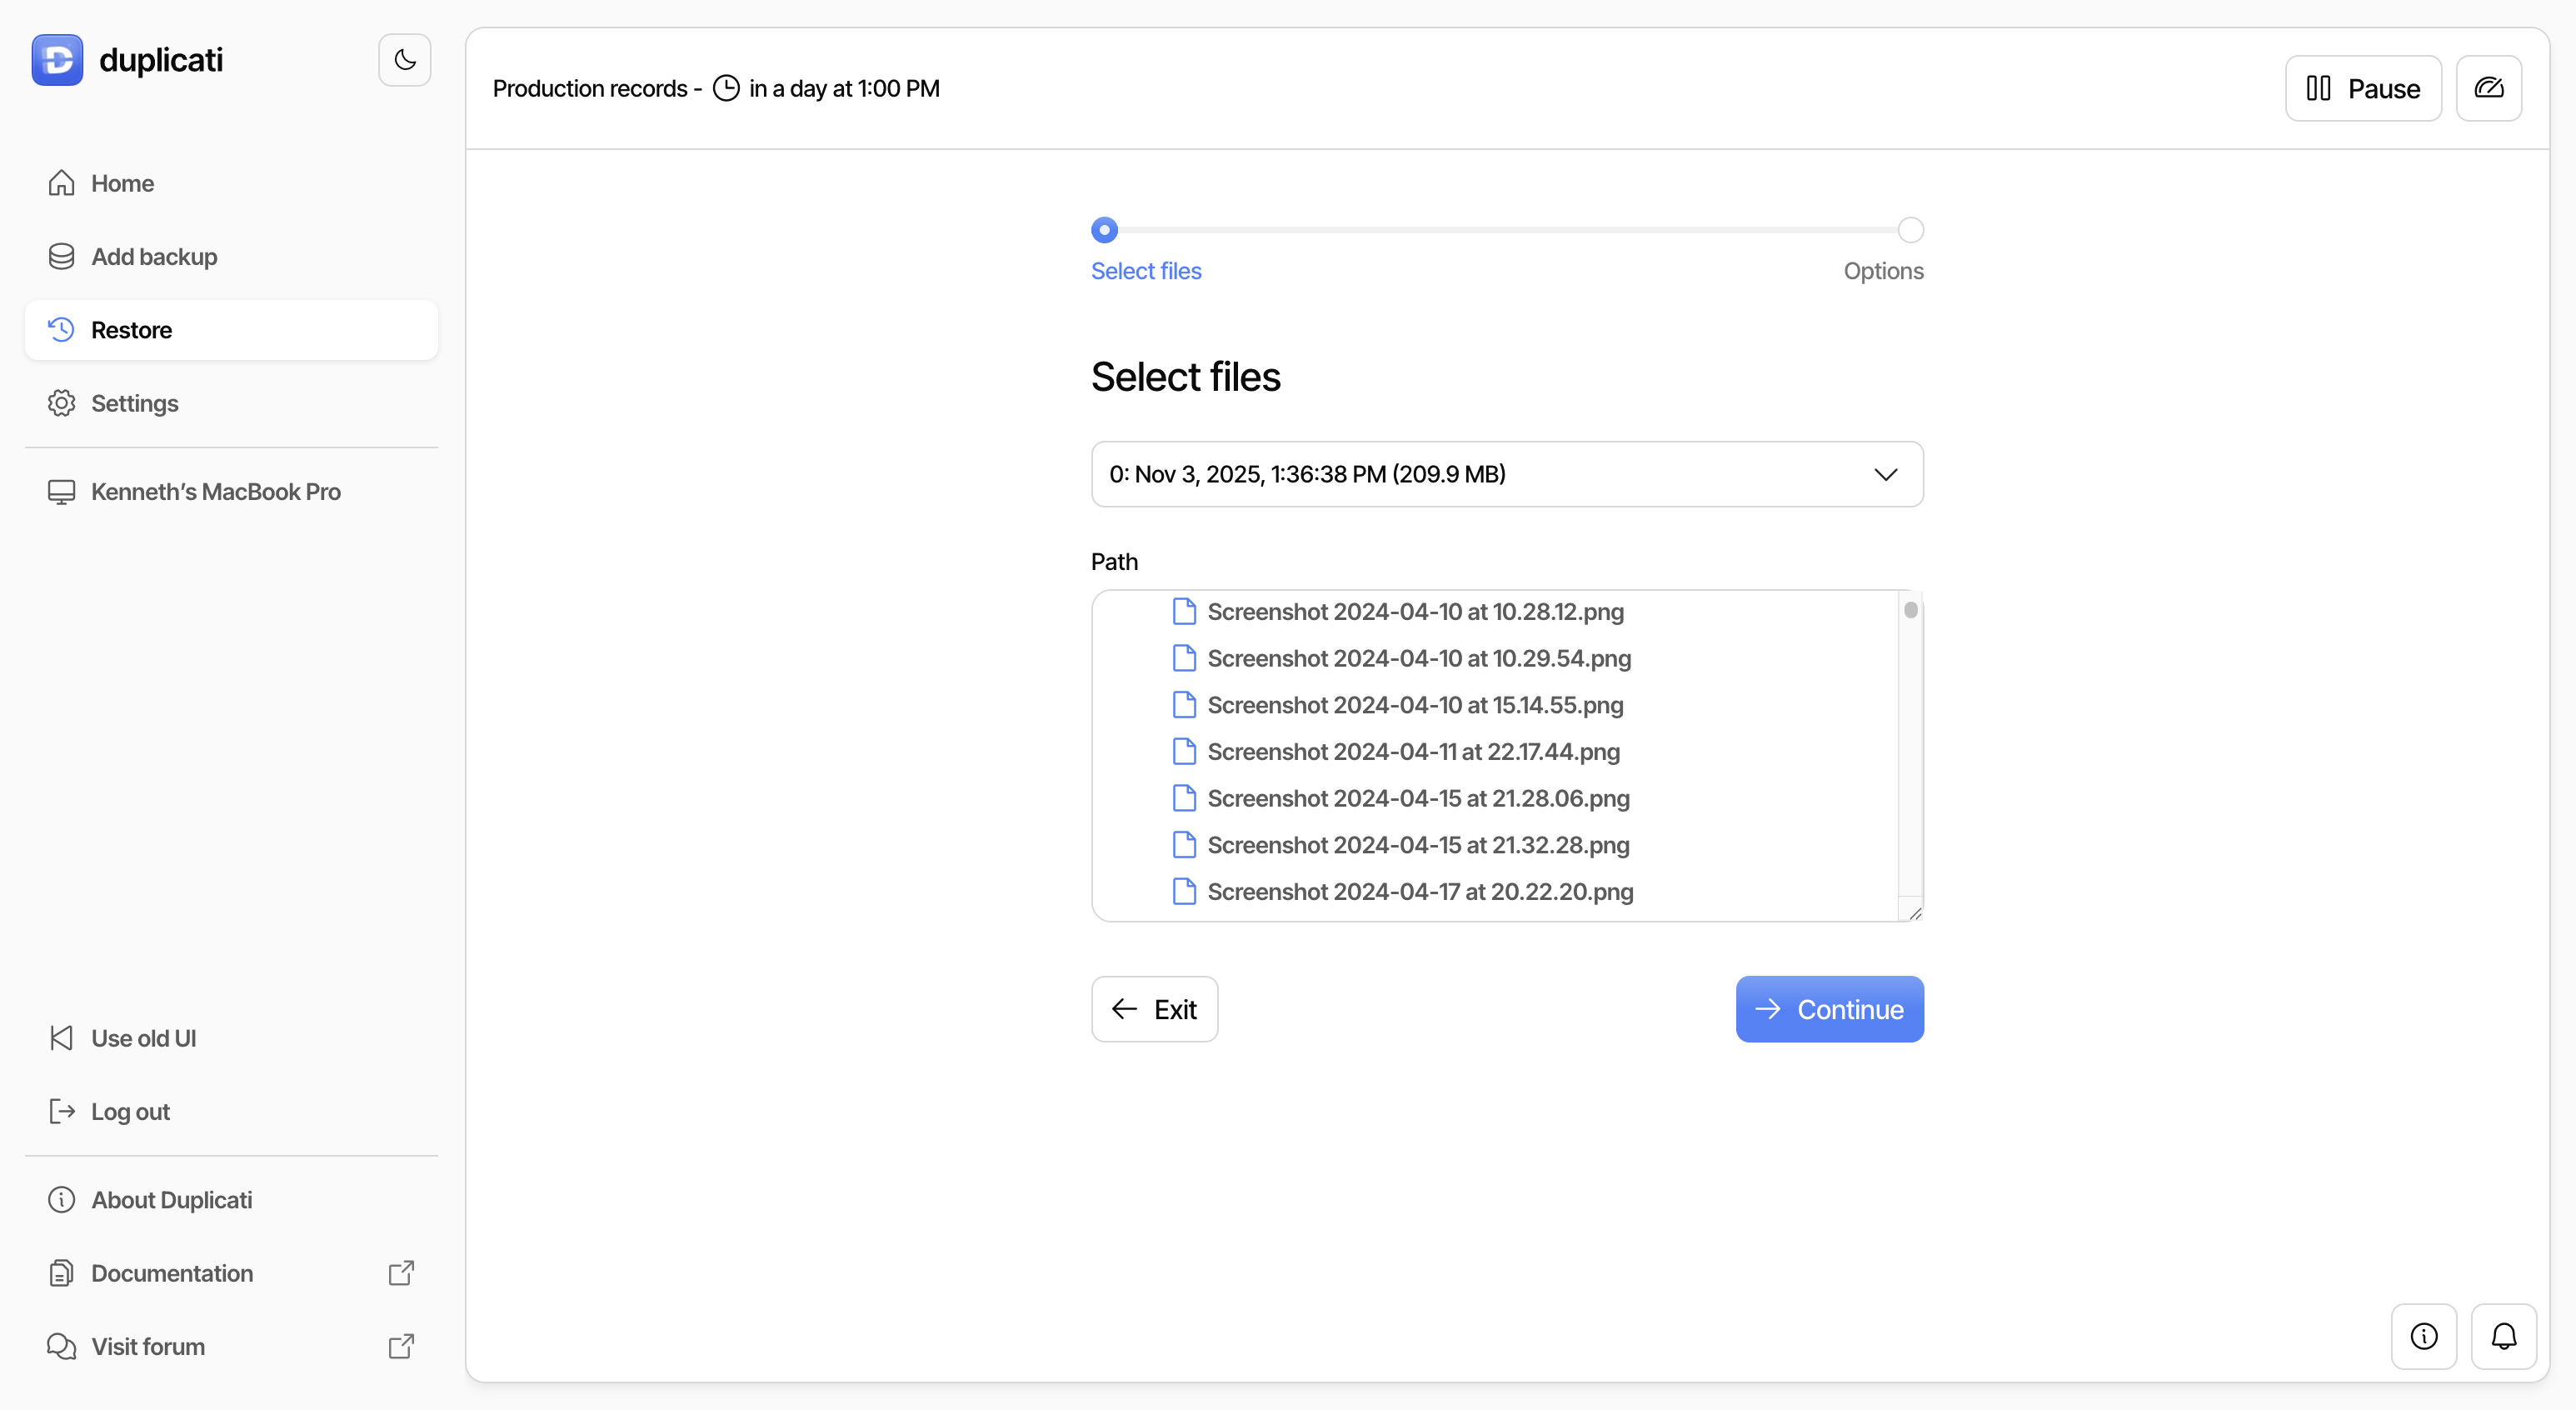
Task: Select Screenshot 2024-04-10 at 10.28.12.png
Action: (1414, 612)
